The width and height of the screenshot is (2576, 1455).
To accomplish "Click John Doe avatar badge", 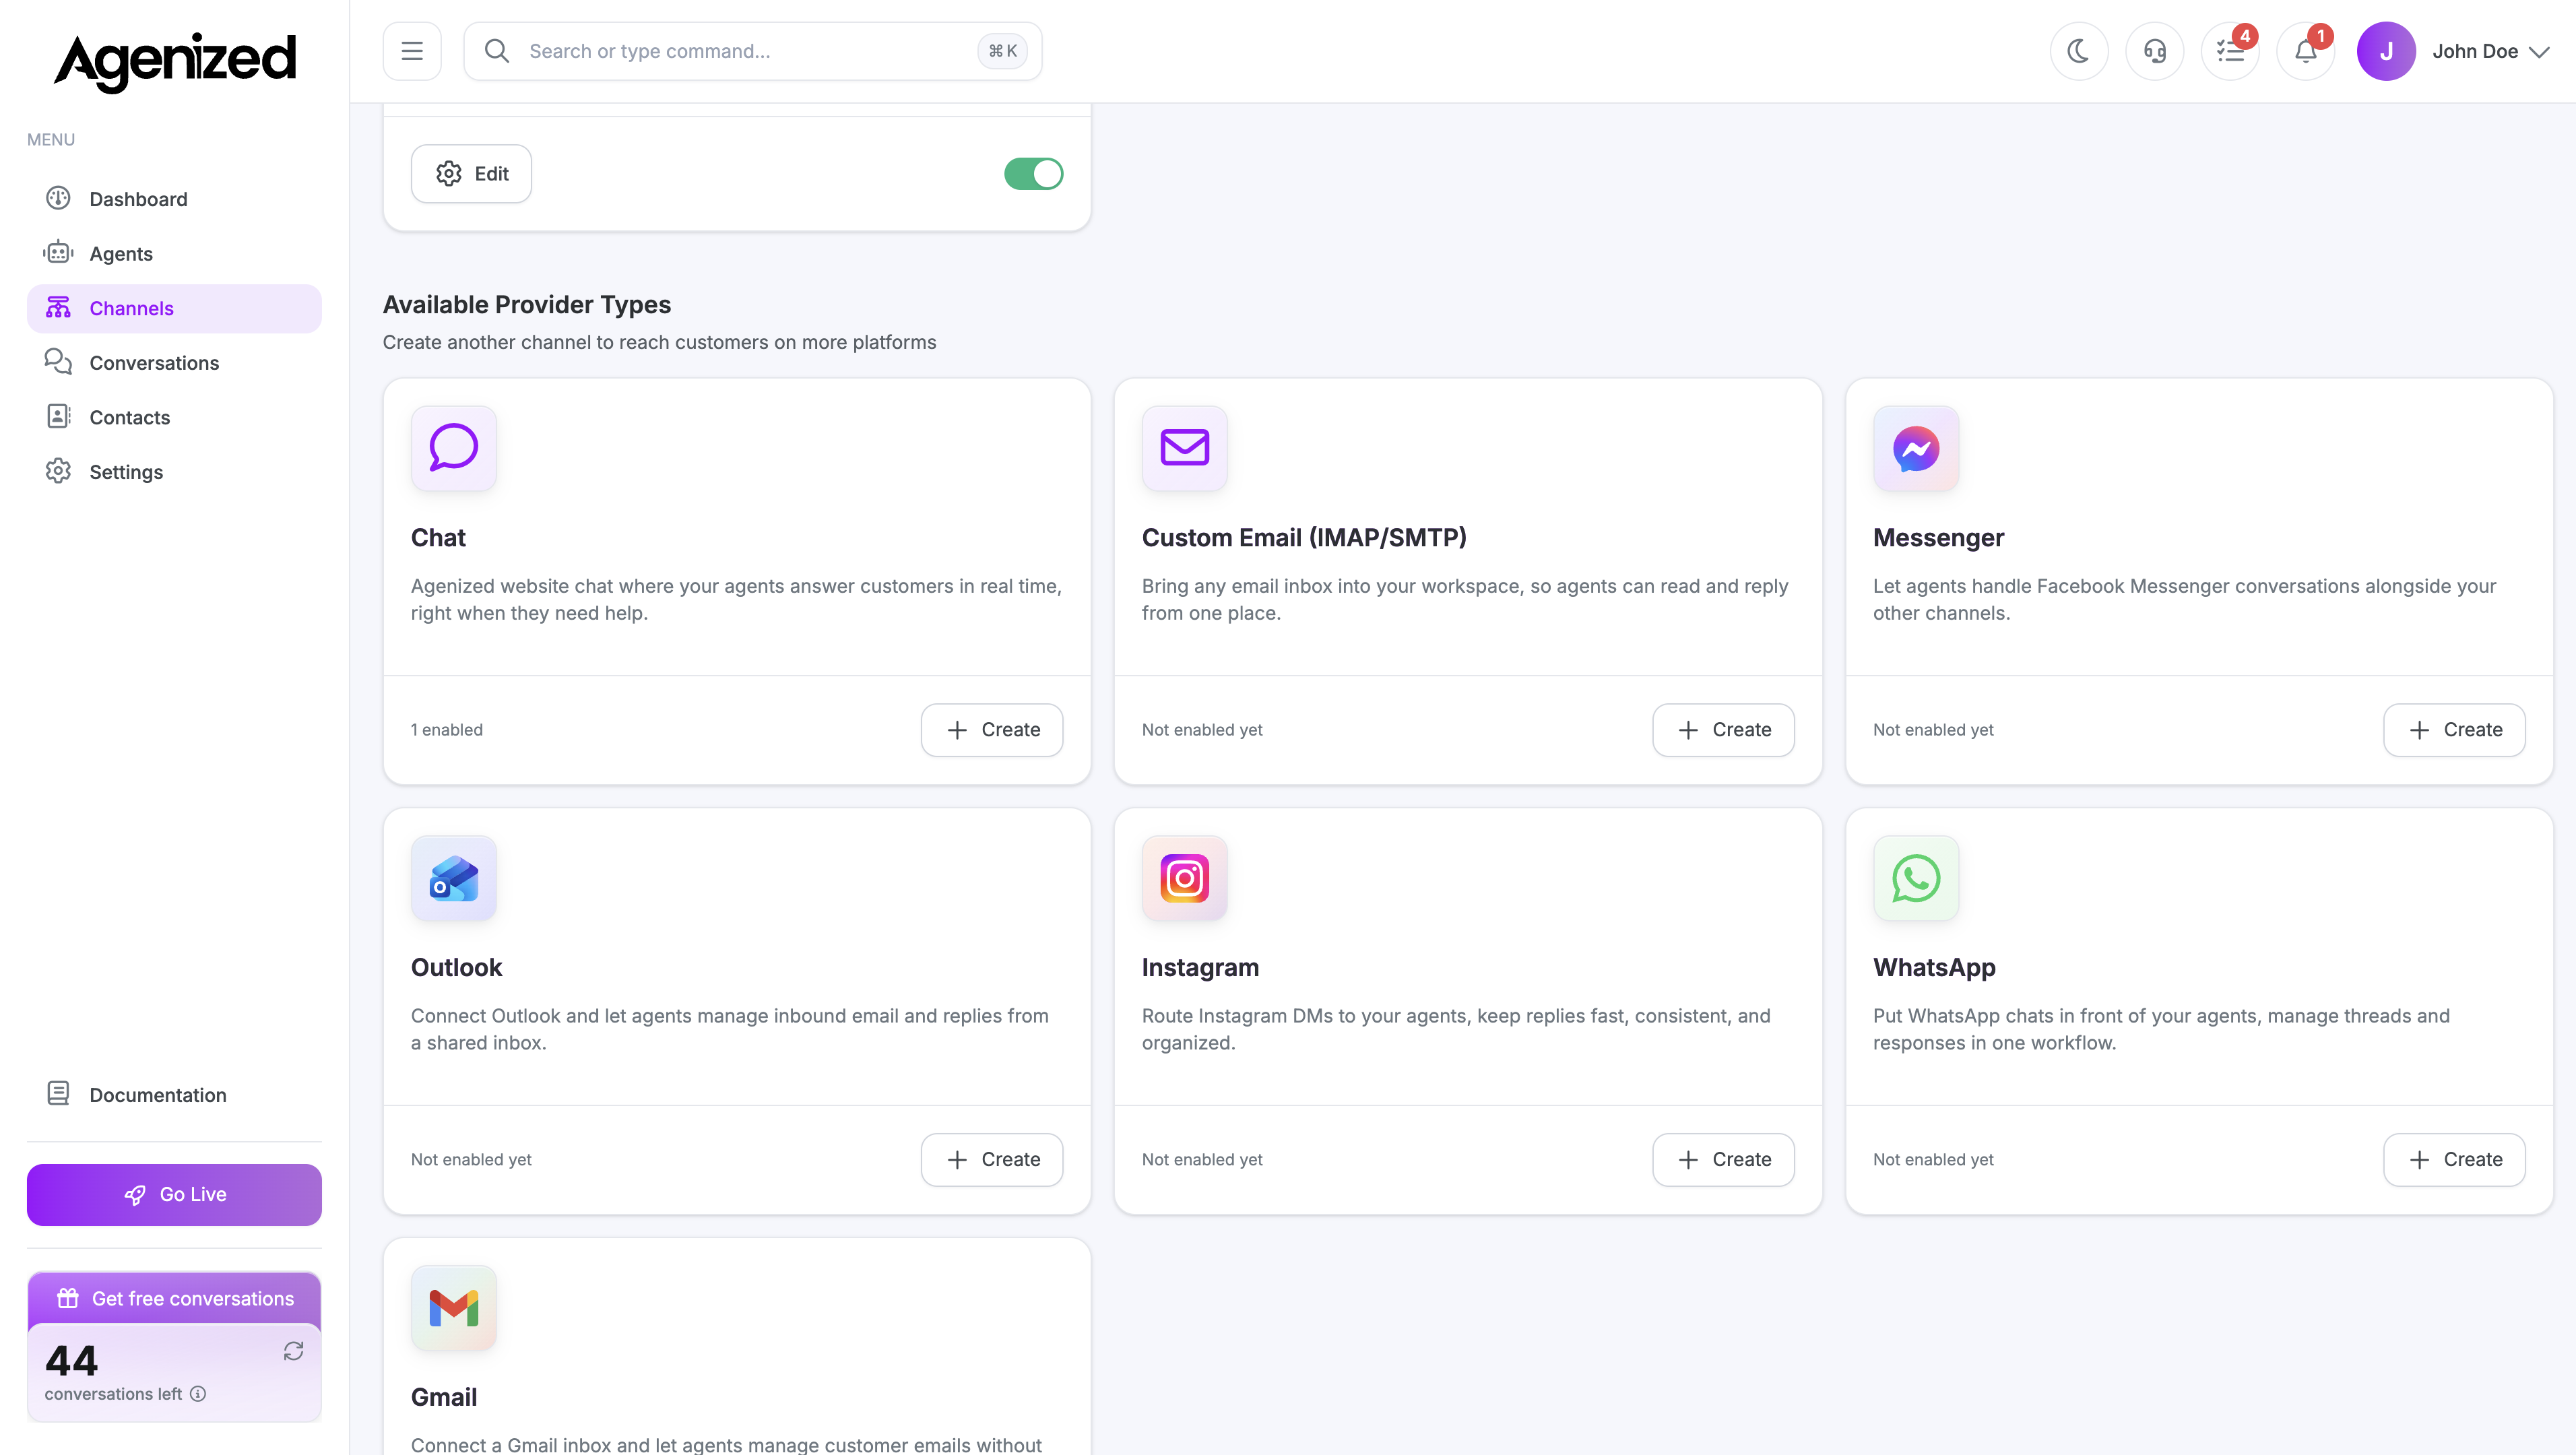I will click(x=2387, y=50).
